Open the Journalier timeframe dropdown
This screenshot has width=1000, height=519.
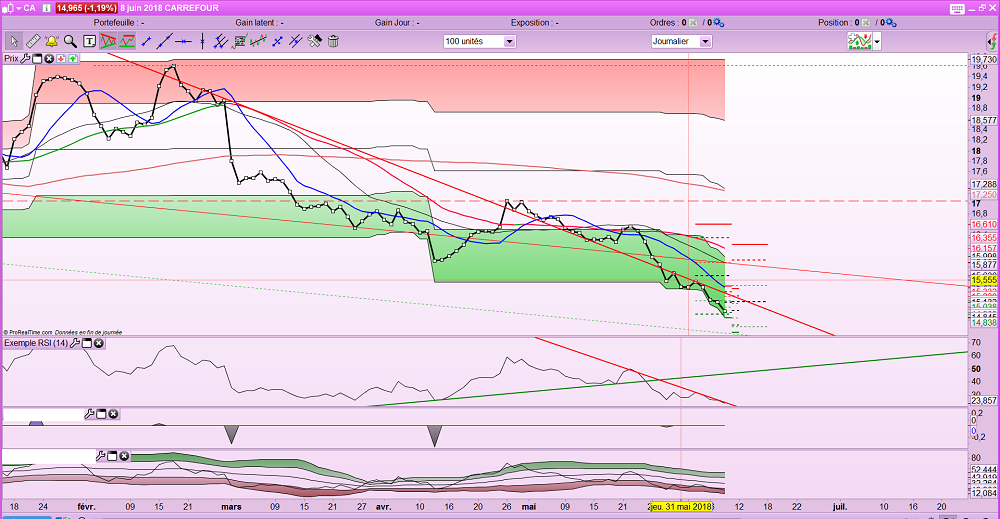[681, 41]
